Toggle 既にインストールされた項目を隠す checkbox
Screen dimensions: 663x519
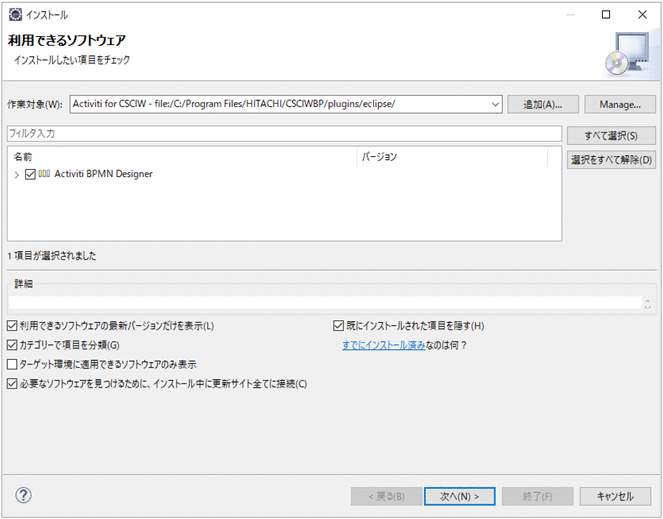coord(339,326)
